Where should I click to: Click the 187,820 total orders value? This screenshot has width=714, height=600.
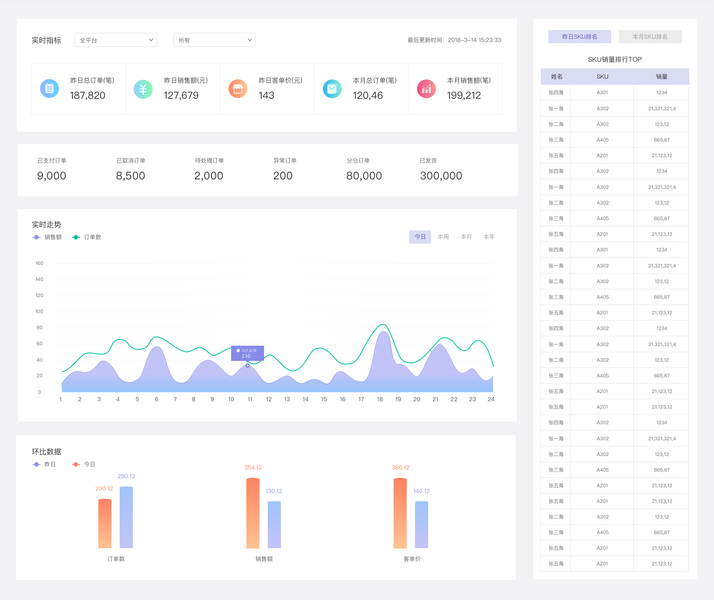pyautogui.click(x=87, y=96)
